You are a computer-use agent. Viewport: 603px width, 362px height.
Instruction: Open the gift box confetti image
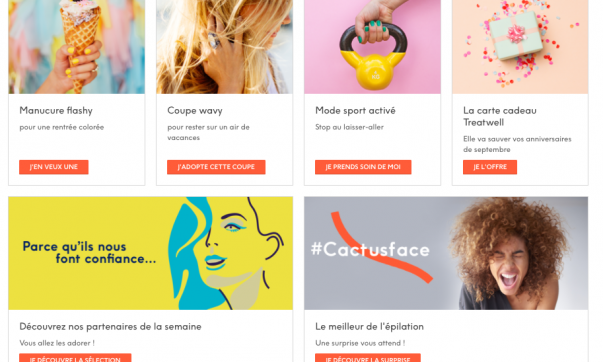tap(520, 47)
